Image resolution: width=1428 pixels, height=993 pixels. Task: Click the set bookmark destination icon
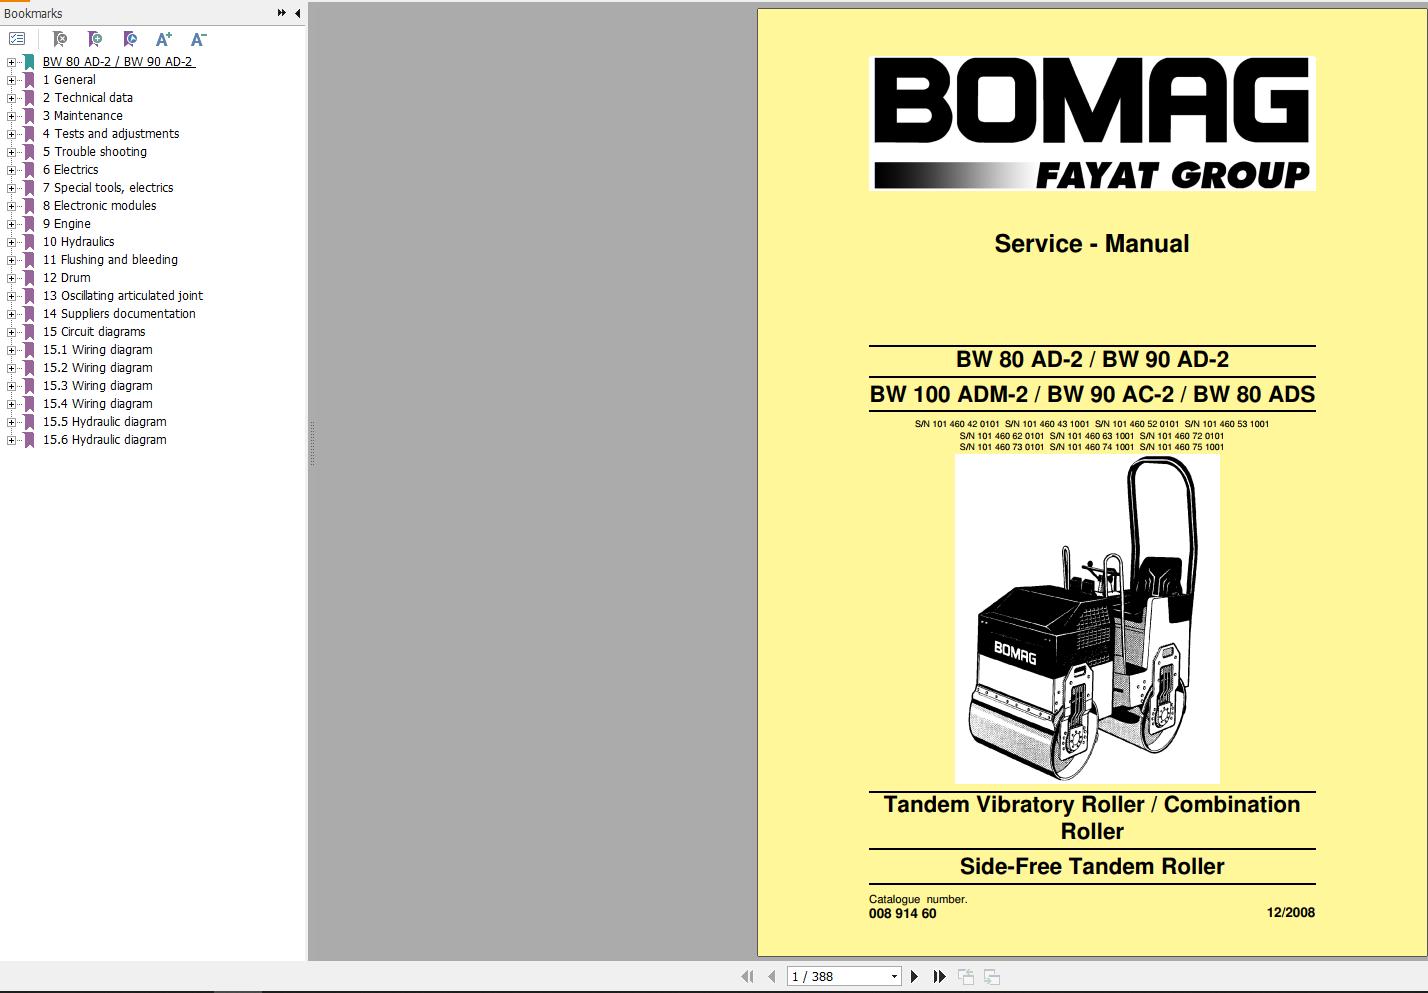pos(130,39)
